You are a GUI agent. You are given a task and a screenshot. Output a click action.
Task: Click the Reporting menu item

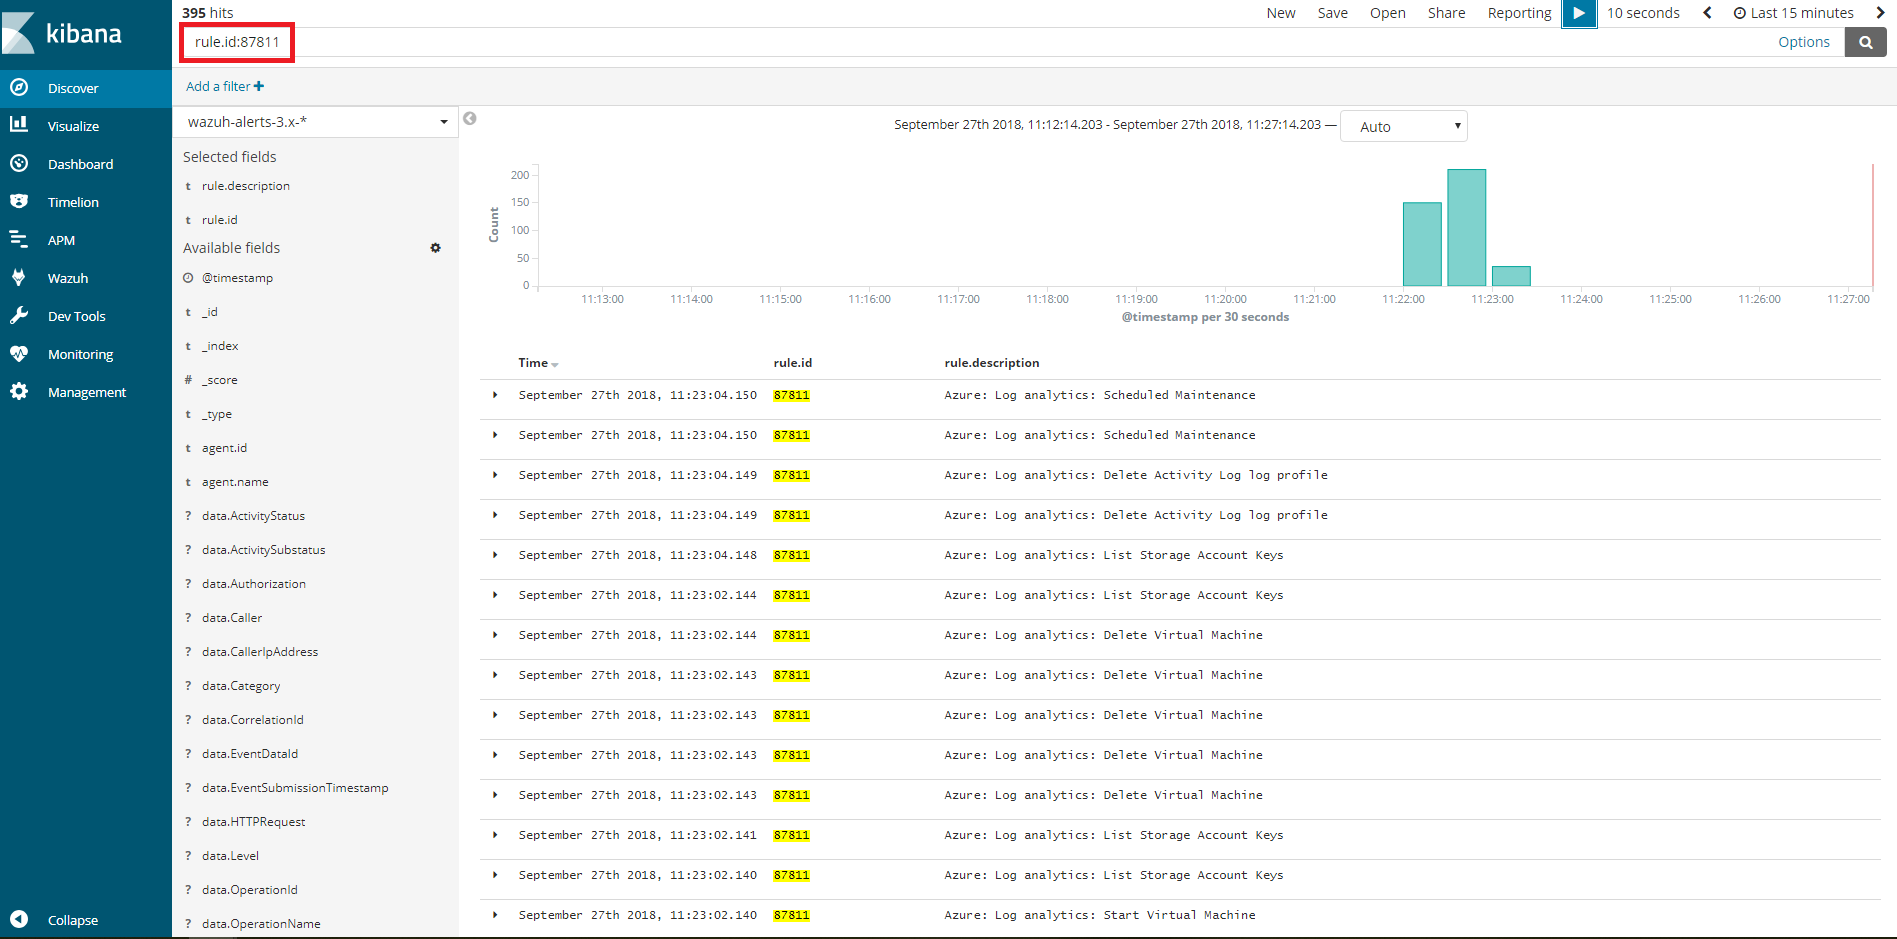[x=1519, y=13]
